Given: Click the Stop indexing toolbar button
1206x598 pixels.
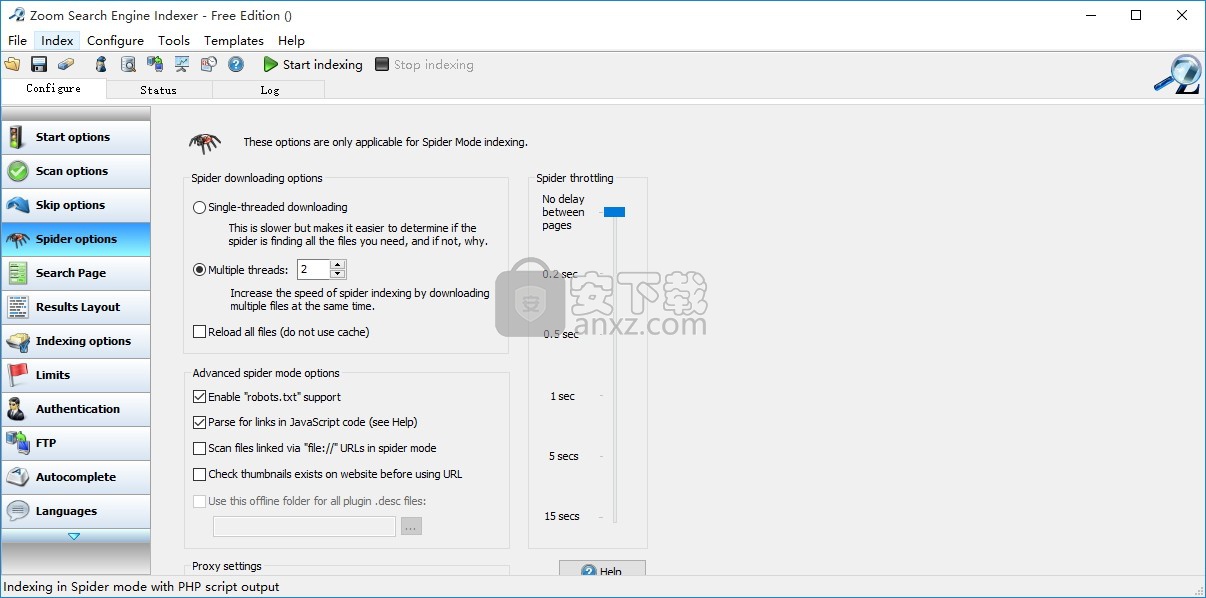Looking at the screenshot, I should click(424, 64).
